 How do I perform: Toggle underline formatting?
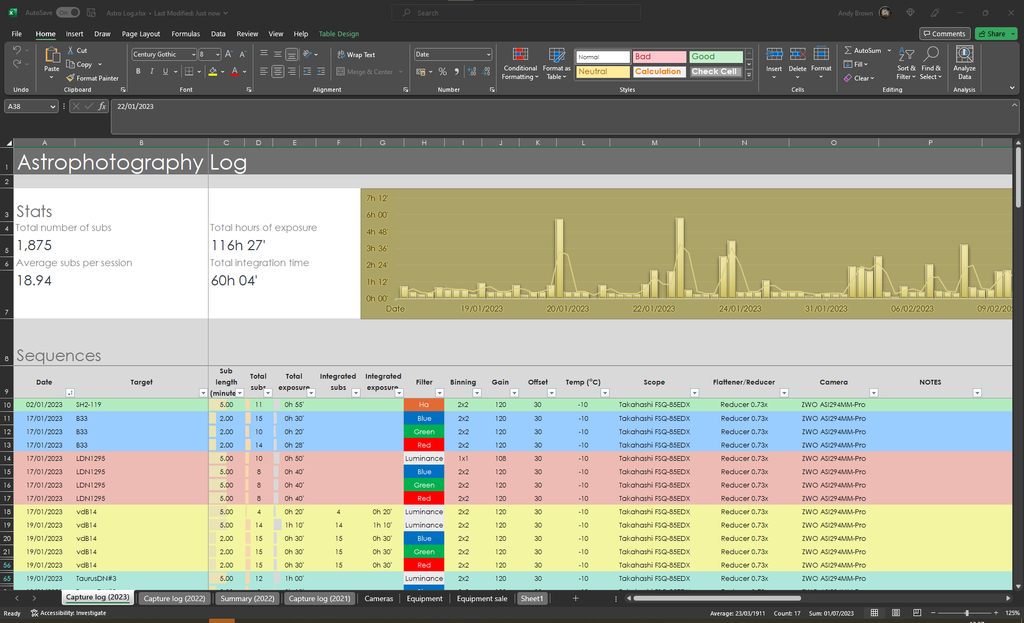pyautogui.click(x=165, y=72)
